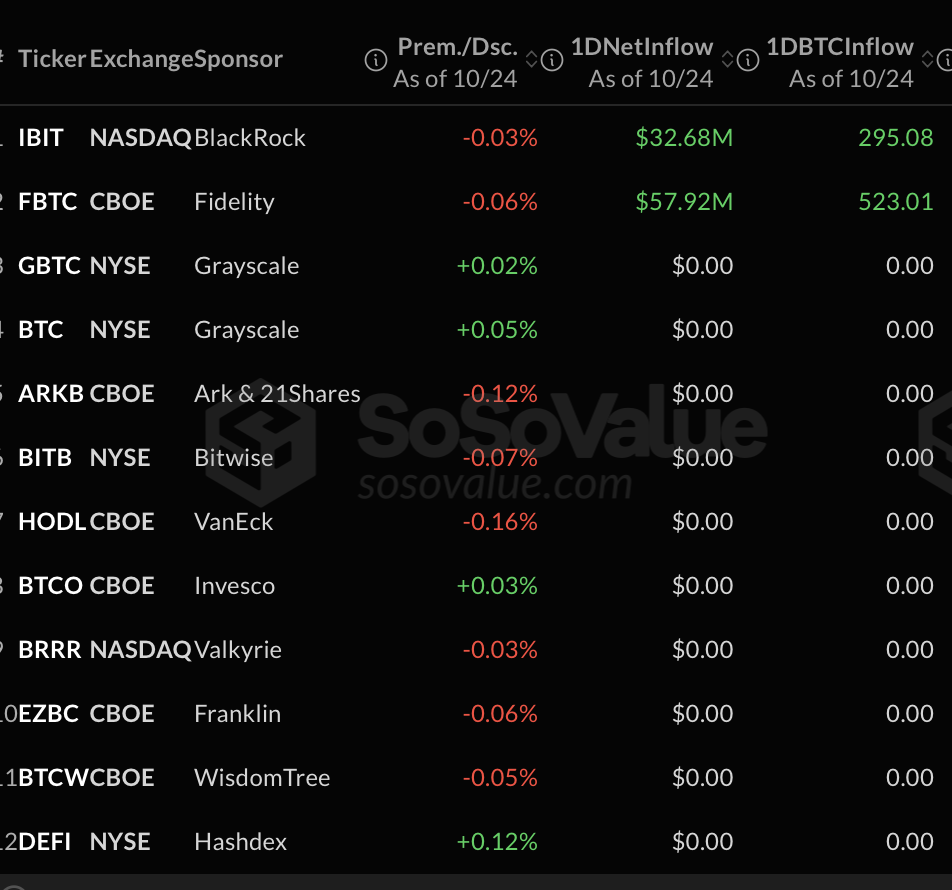Click the info icon beside Prem./Dsc. header
The width and height of the screenshot is (952, 890).
376,61
